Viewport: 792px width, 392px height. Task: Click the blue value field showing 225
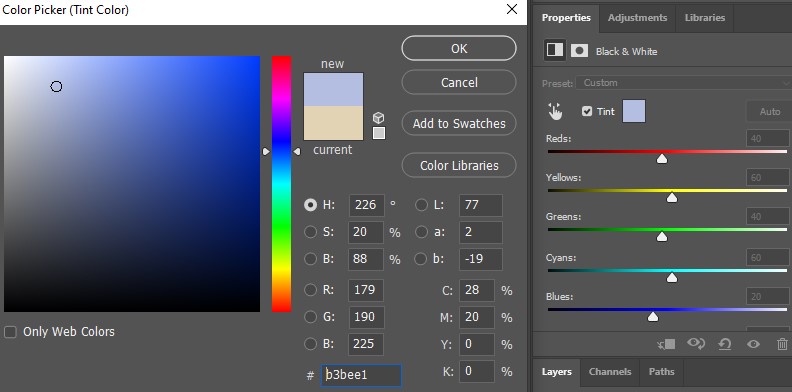tap(366, 344)
